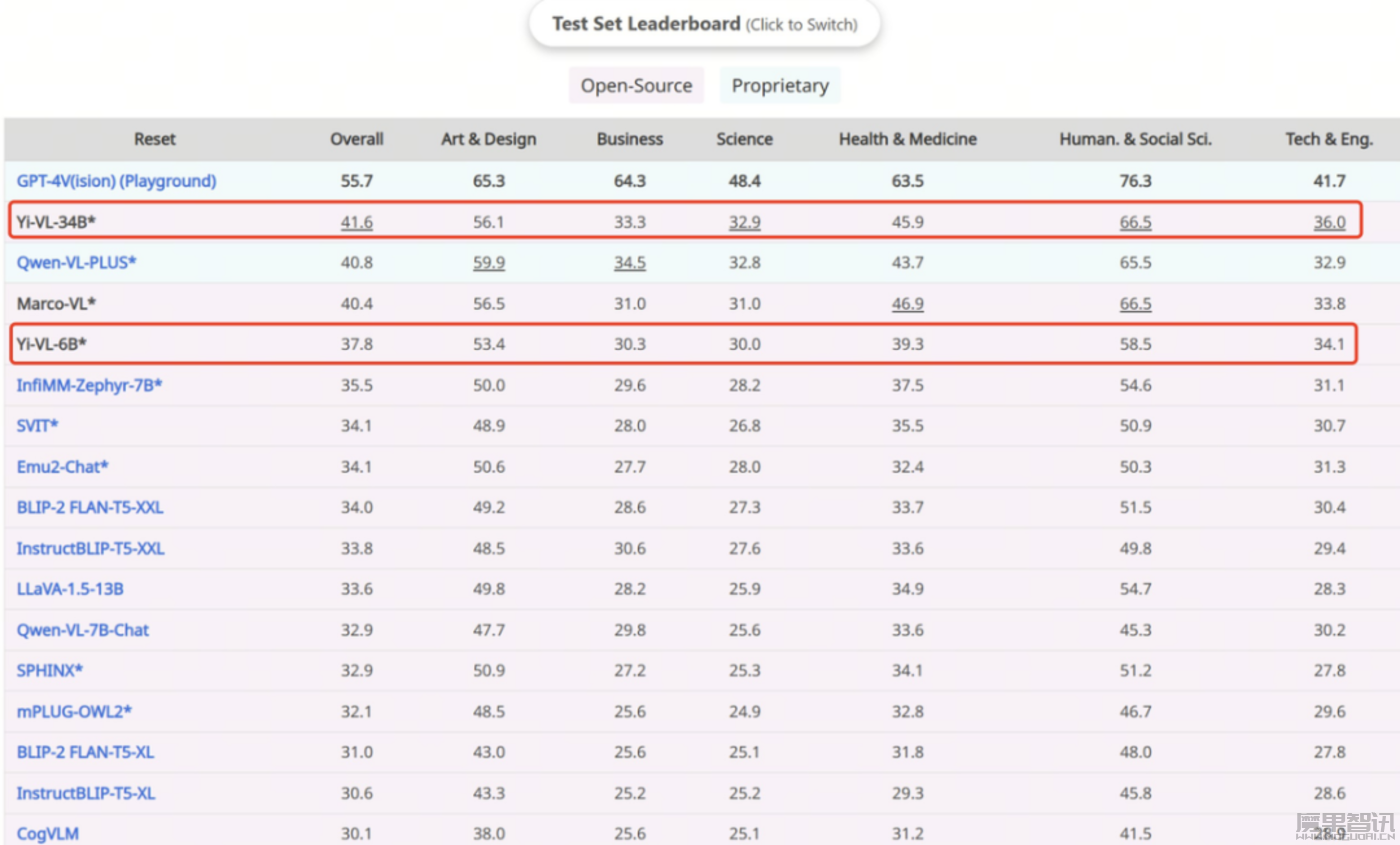Open BLIP-2 FLAN-T5-XL model link
Screen dimensions: 1400x845
(86, 752)
